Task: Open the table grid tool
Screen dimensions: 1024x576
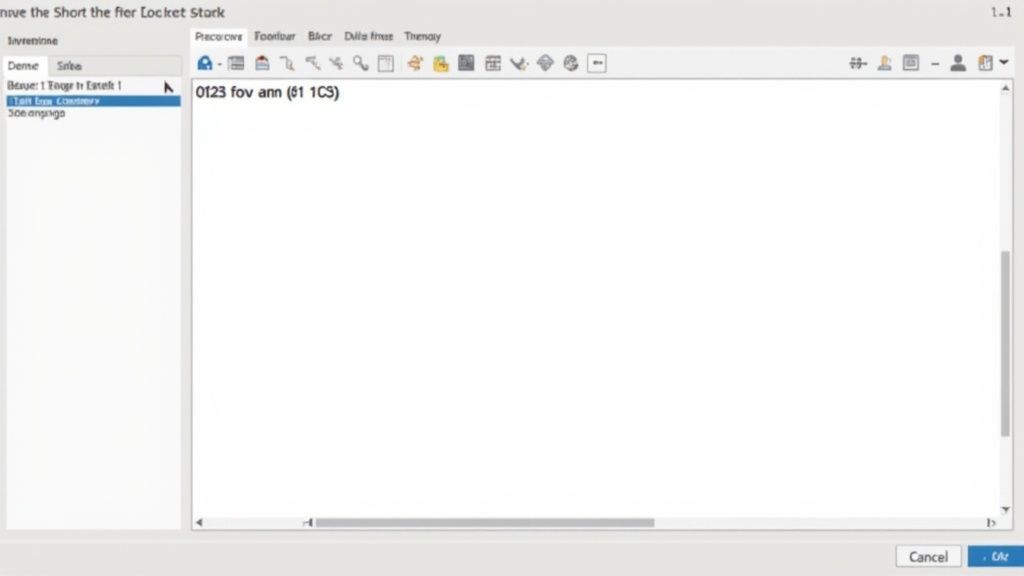Action: click(x=493, y=62)
